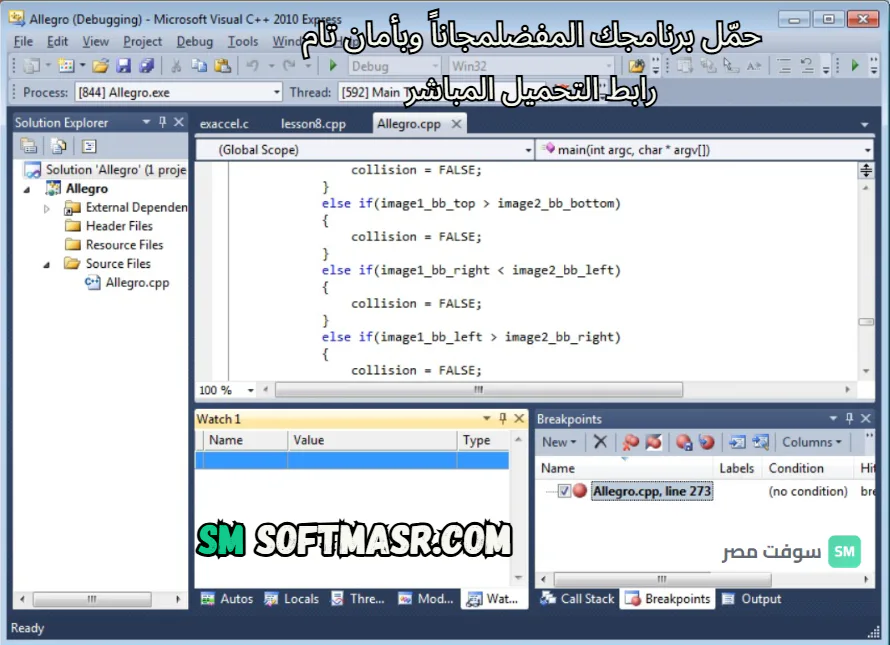Click the Solution Explorer View Code icon
This screenshot has width=890, height=645.
[x=89, y=146]
